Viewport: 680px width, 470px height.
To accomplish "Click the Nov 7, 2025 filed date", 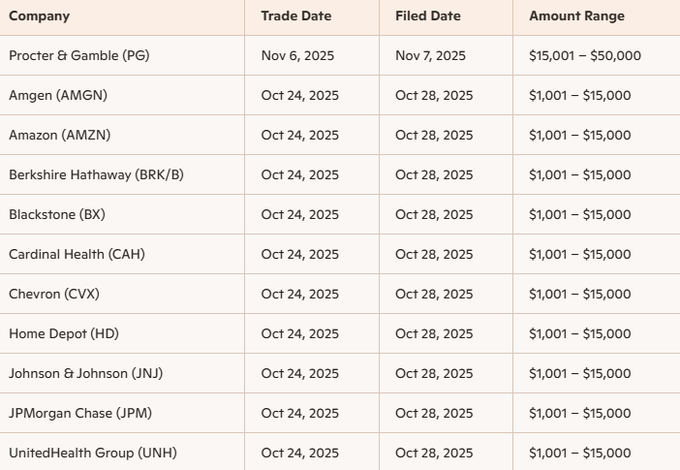I will click(429, 56).
